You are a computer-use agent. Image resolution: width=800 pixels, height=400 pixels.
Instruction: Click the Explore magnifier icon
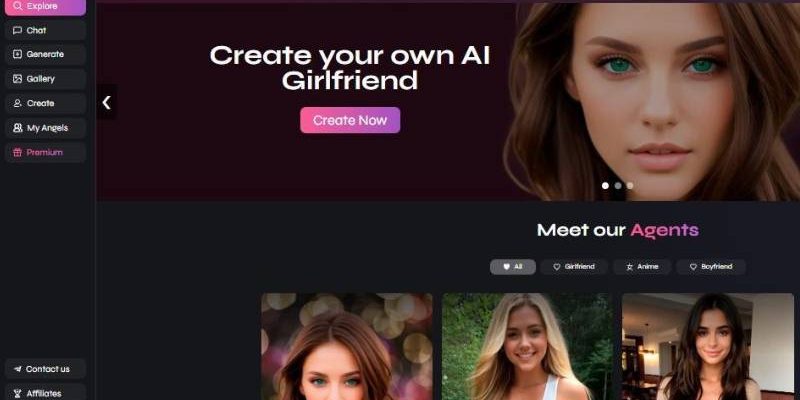click(18, 6)
